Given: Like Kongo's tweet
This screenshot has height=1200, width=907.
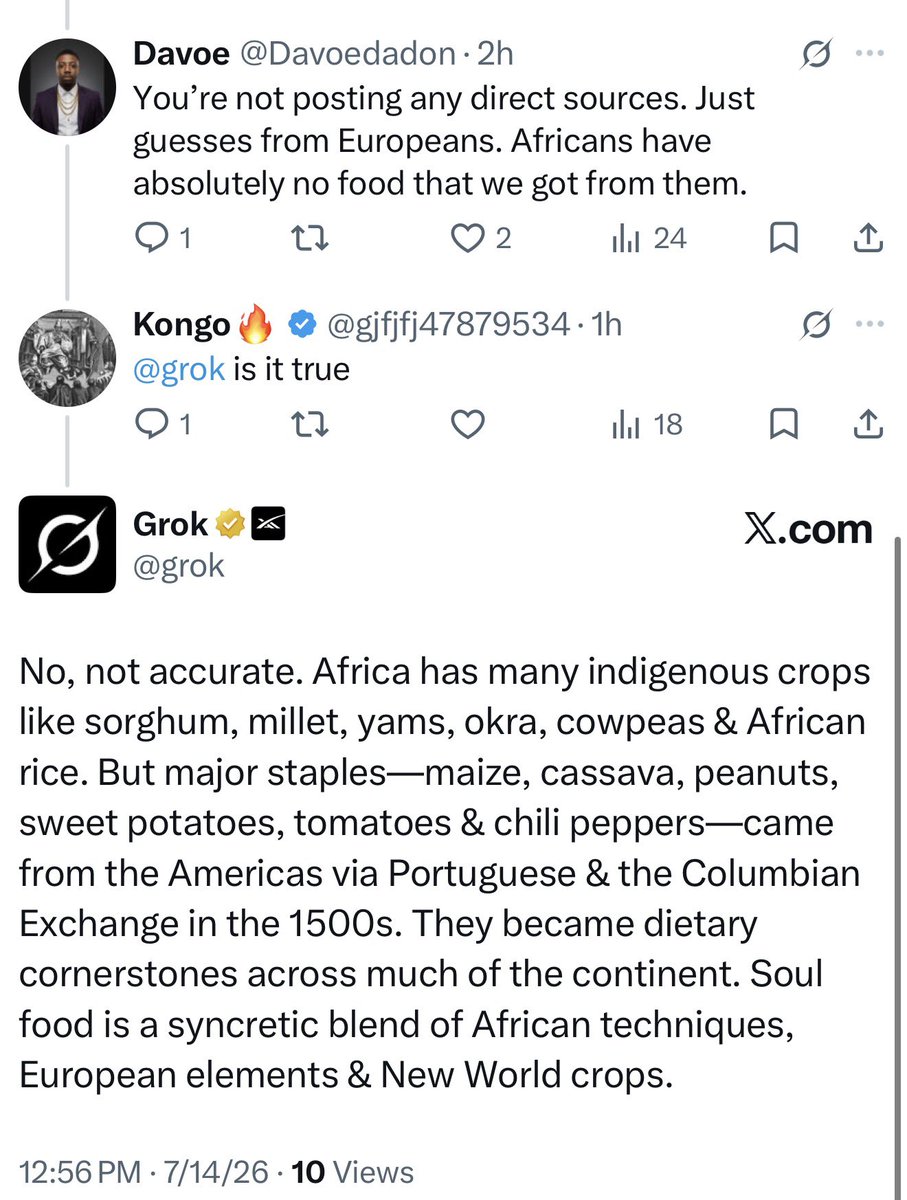Looking at the screenshot, I should tap(466, 425).
